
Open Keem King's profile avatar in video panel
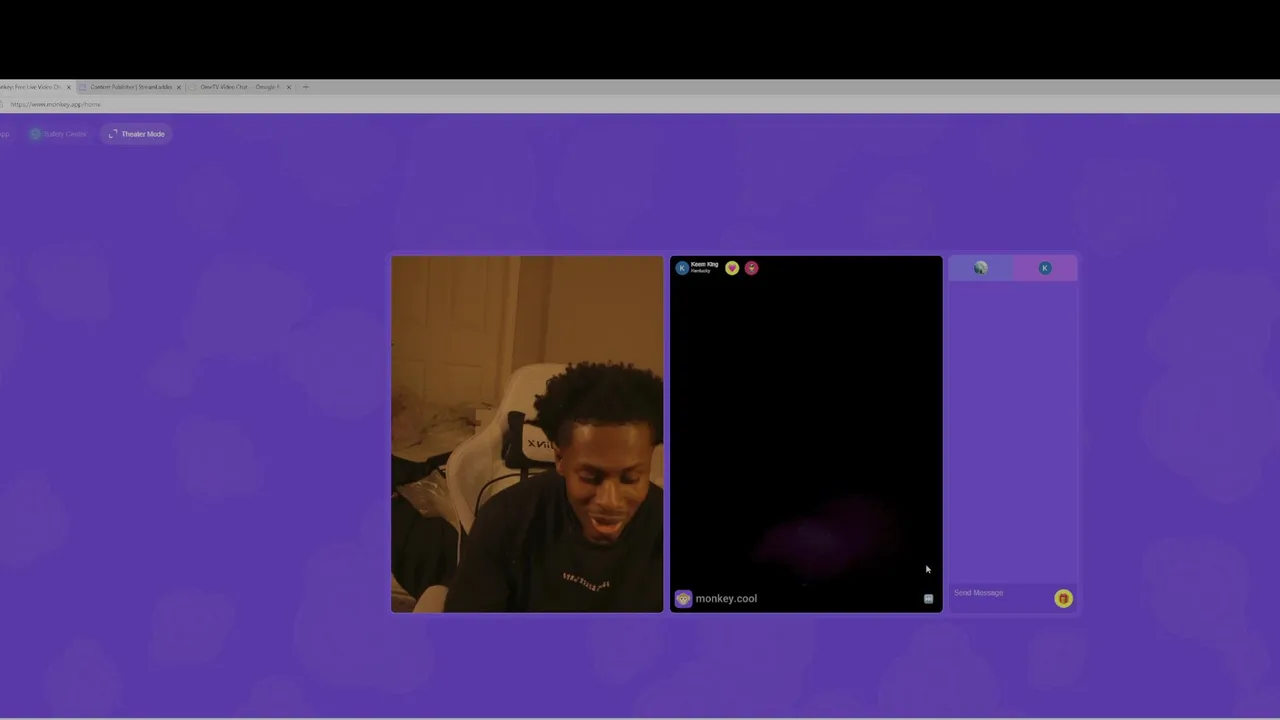682,268
